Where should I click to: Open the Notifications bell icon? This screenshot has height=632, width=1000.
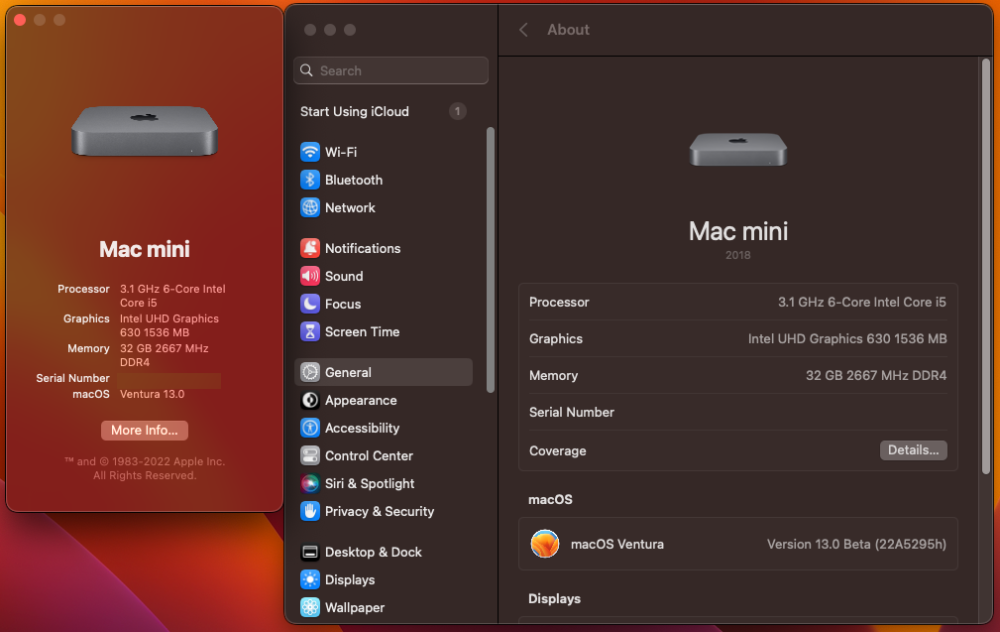(x=310, y=248)
